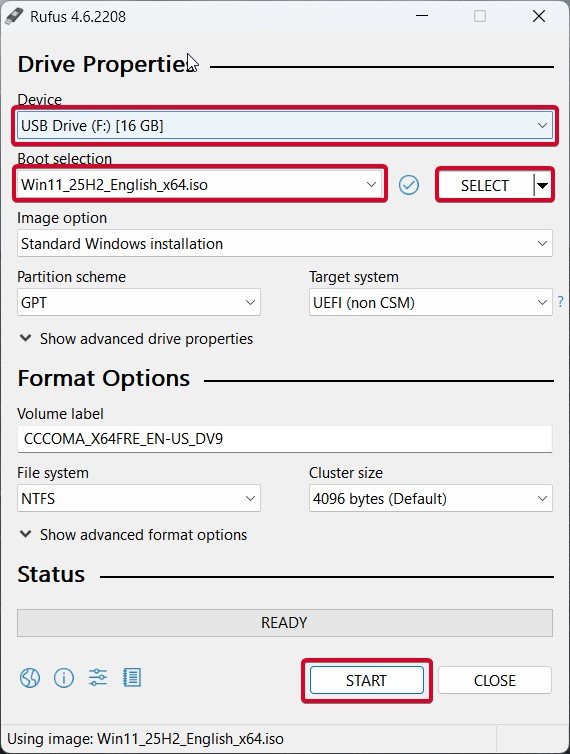
Task: Close the Rufus window with X
Action: 539,16
